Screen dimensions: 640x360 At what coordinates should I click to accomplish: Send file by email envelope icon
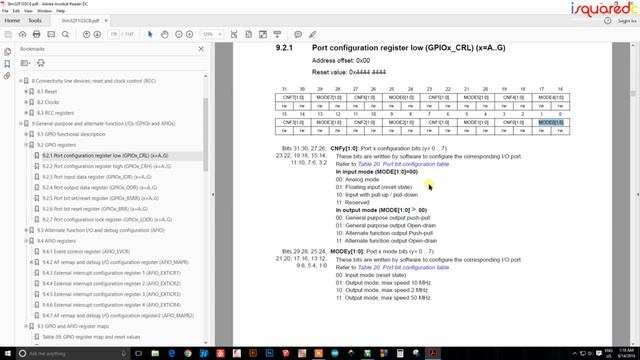(51, 35)
